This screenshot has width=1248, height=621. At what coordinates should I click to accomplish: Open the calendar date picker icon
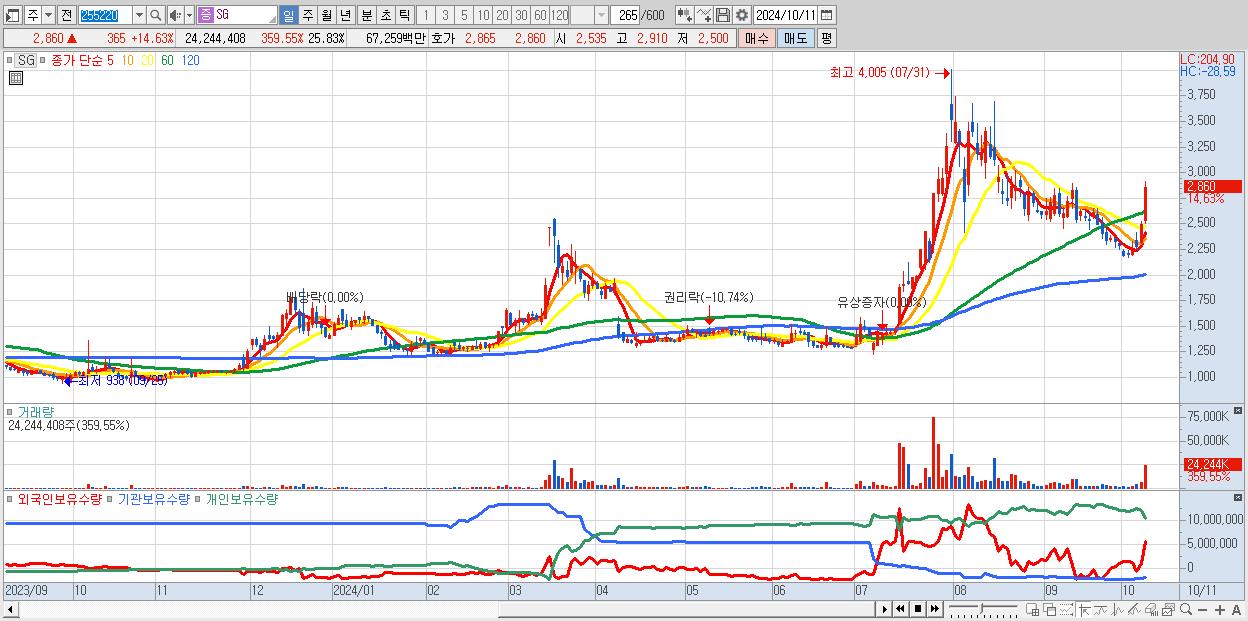coord(826,15)
